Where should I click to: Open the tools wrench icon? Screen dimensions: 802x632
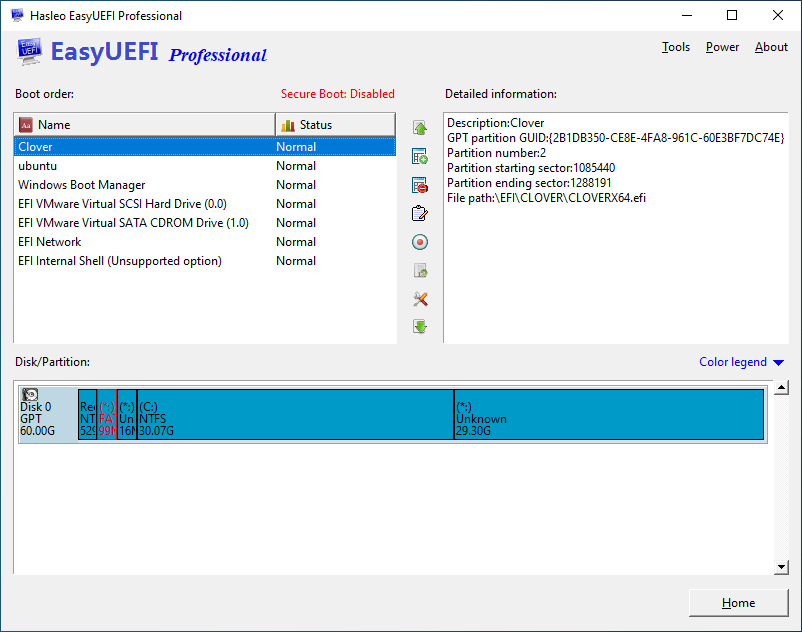[420, 299]
